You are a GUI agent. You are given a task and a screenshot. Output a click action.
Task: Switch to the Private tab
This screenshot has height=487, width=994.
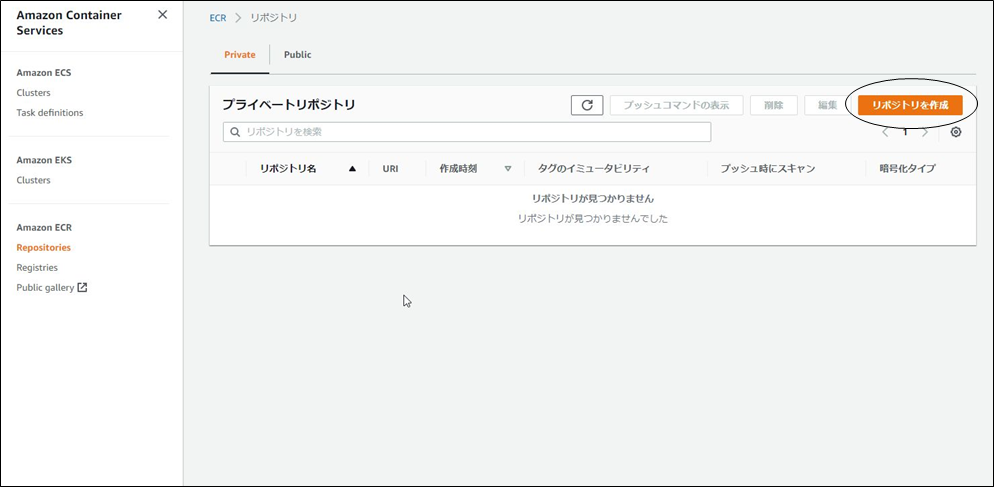(x=240, y=55)
